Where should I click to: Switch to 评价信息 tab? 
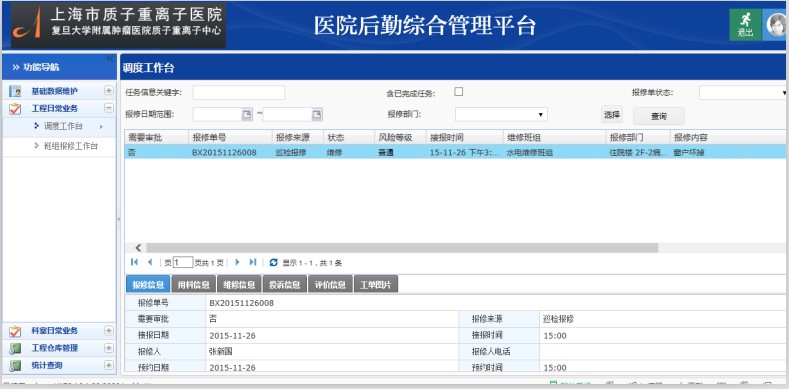(x=331, y=284)
